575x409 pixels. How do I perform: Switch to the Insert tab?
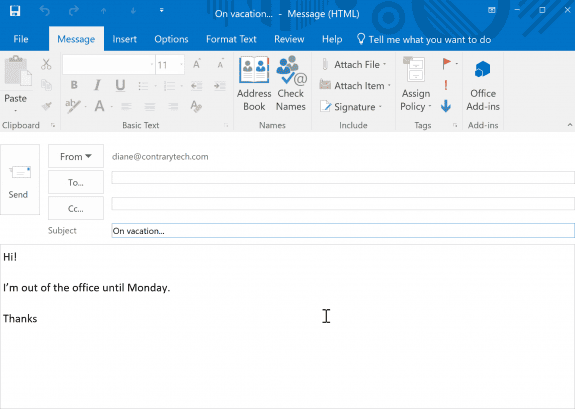coord(124,39)
